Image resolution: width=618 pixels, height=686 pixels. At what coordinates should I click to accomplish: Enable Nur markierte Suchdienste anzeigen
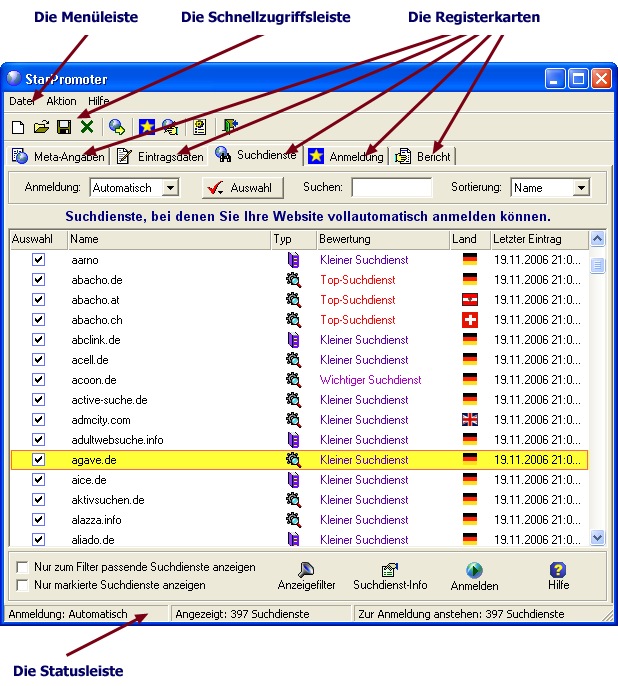coord(22,585)
